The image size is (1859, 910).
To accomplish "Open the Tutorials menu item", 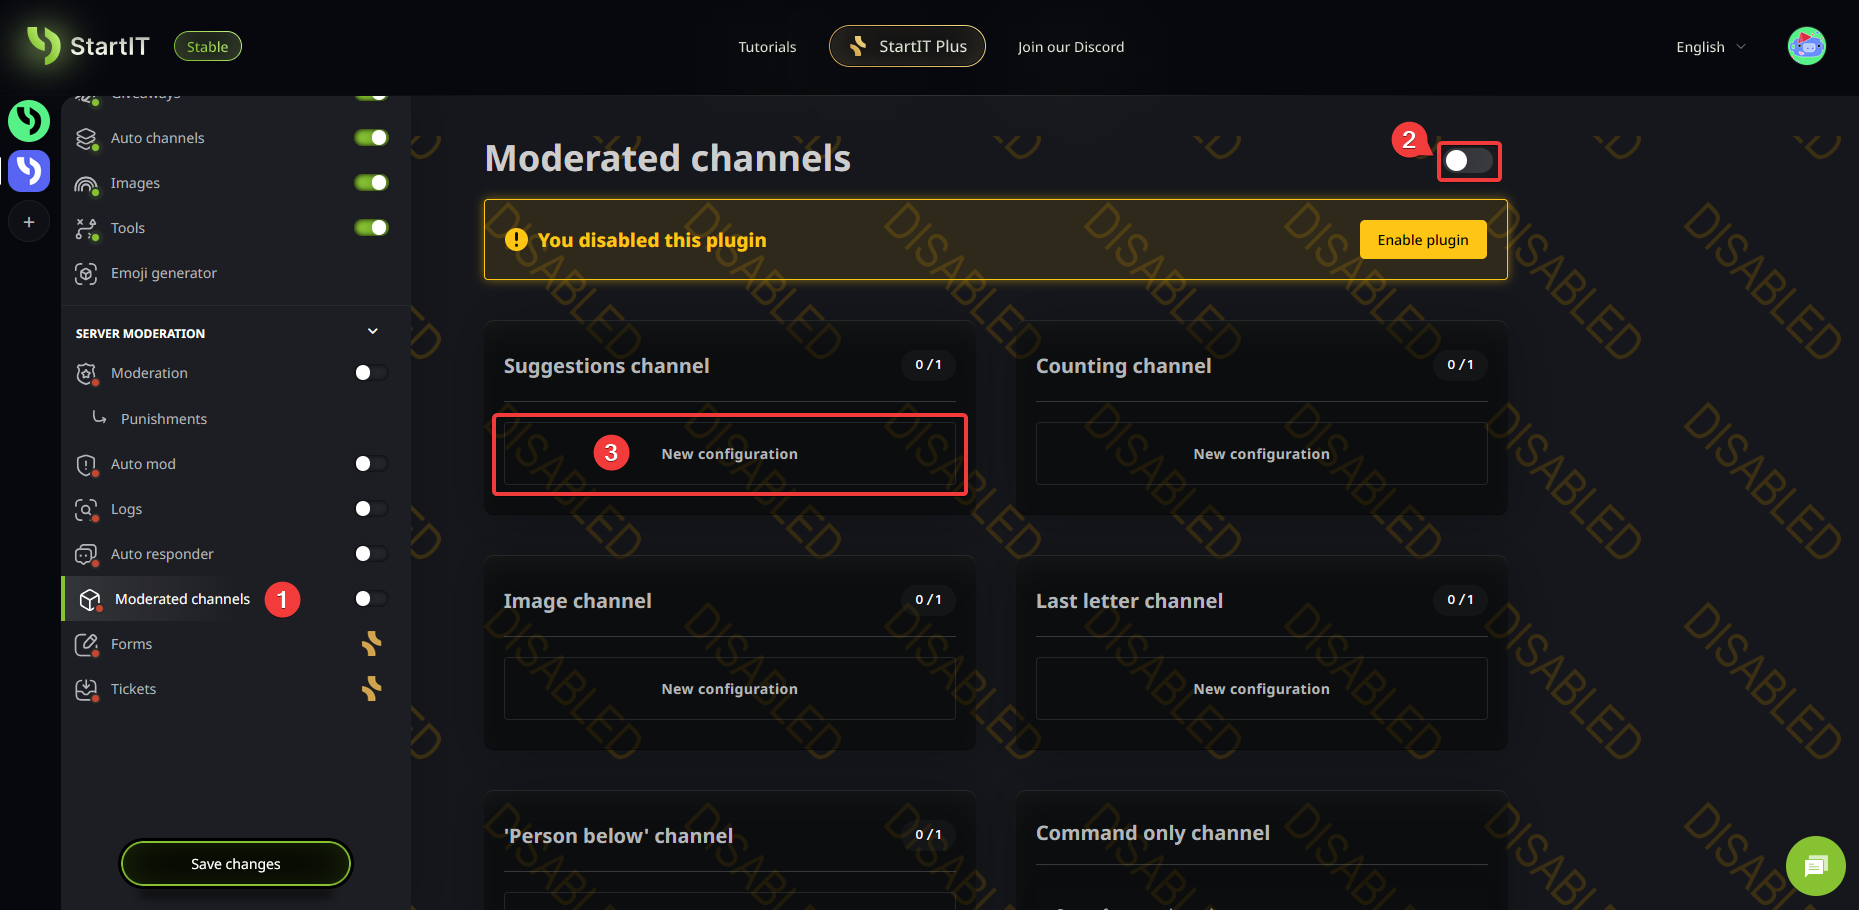I will point(767,47).
